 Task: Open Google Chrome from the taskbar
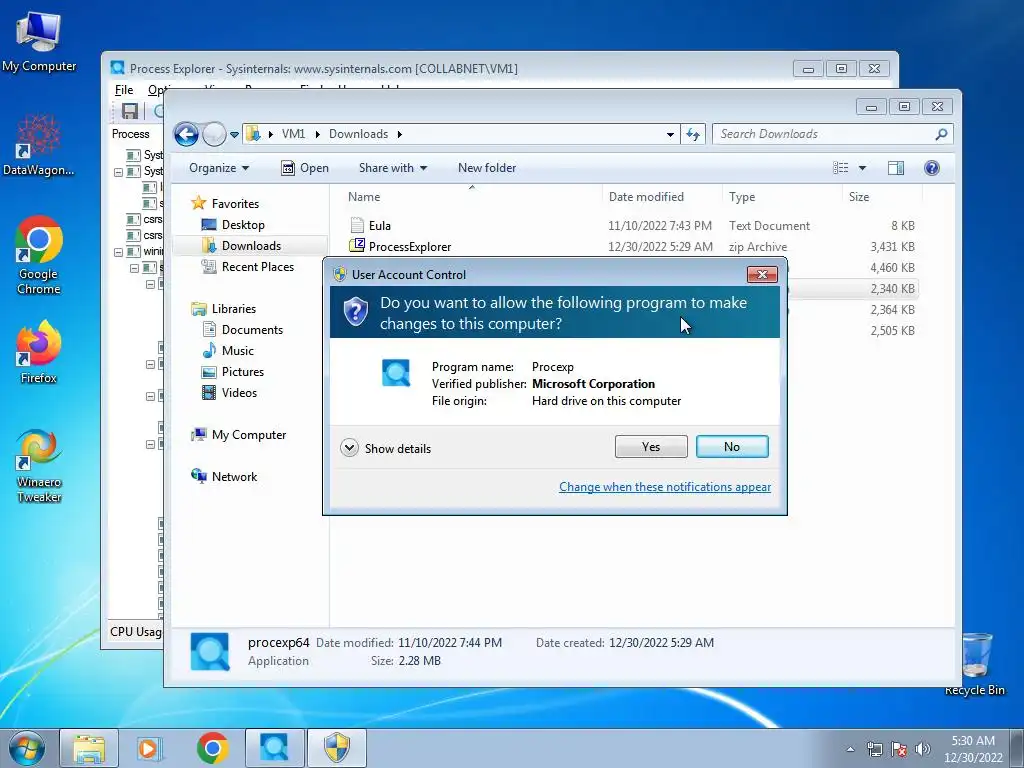coord(212,748)
